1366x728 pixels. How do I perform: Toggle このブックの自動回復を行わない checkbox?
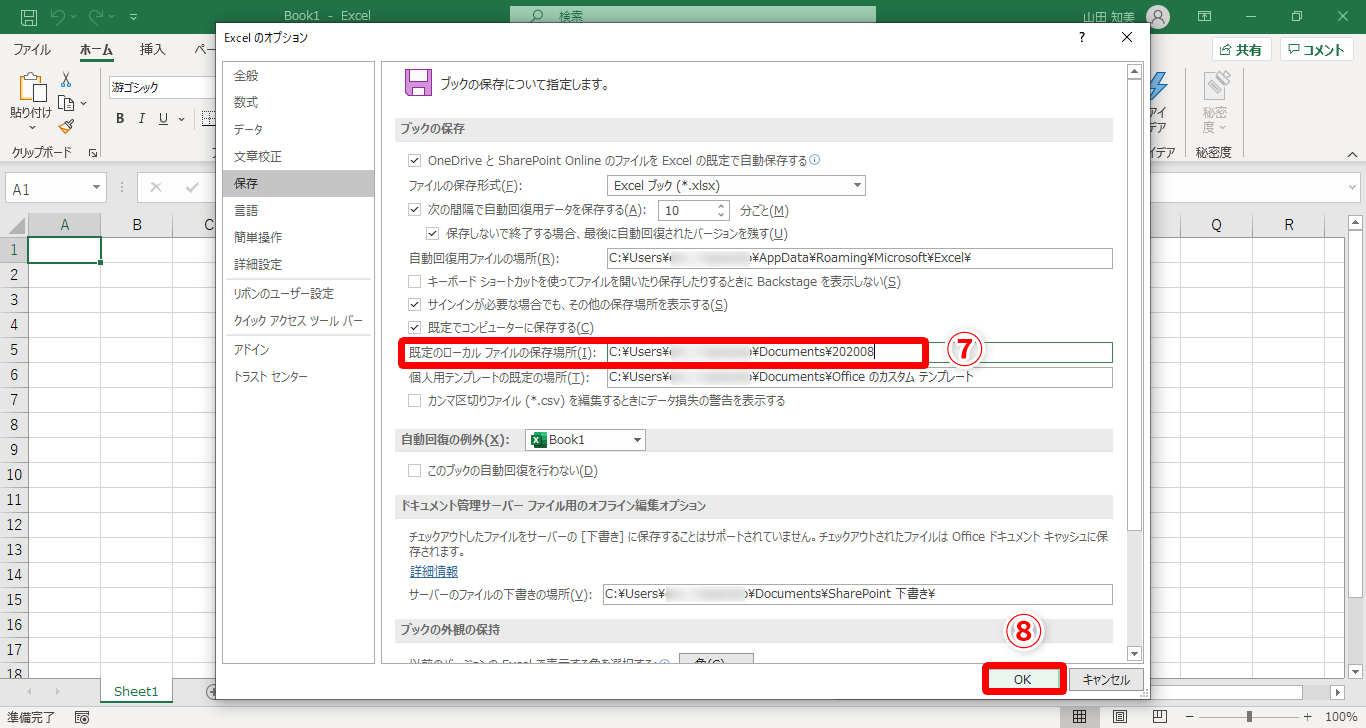point(415,470)
